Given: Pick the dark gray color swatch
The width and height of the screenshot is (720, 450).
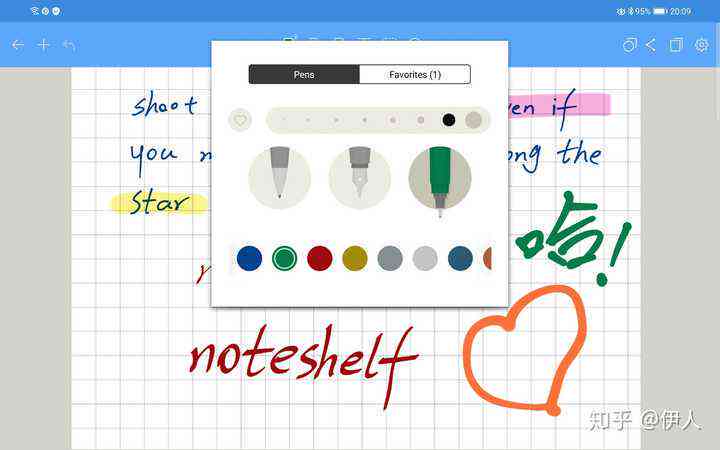Looking at the screenshot, I should tap(390, 258).
